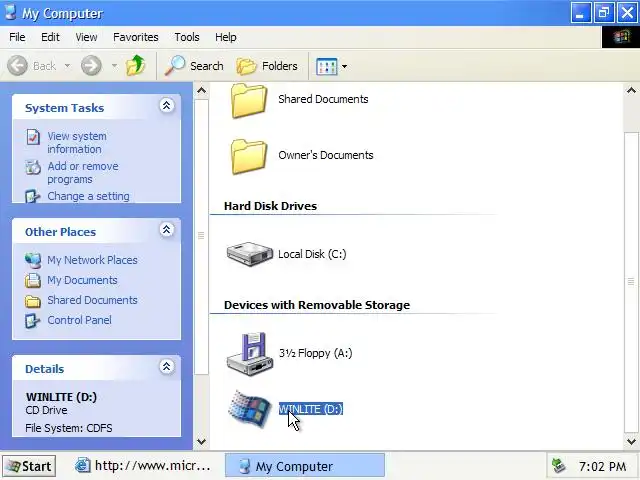Open the Tools menu
Screen dimensions: 640x480
[x=187, y=37]
